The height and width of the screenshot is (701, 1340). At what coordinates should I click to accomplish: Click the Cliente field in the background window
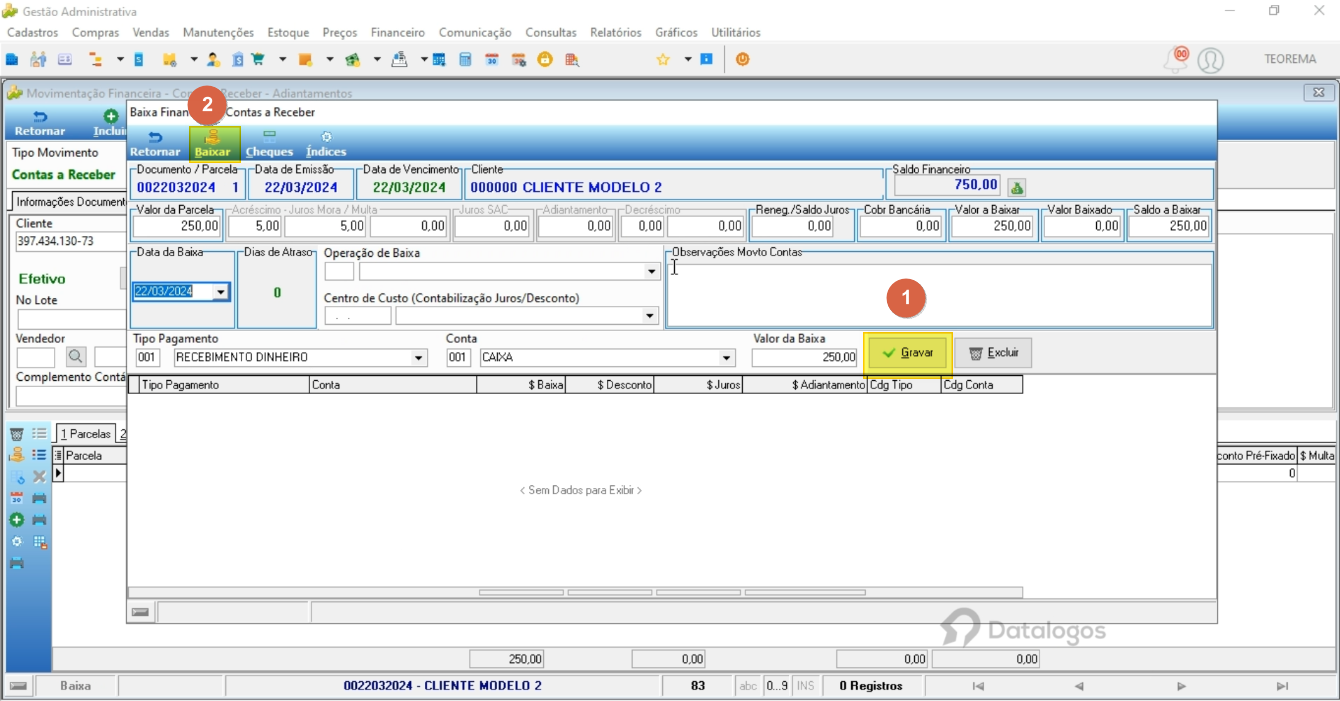pyautogui.click(x=70, y=242)
